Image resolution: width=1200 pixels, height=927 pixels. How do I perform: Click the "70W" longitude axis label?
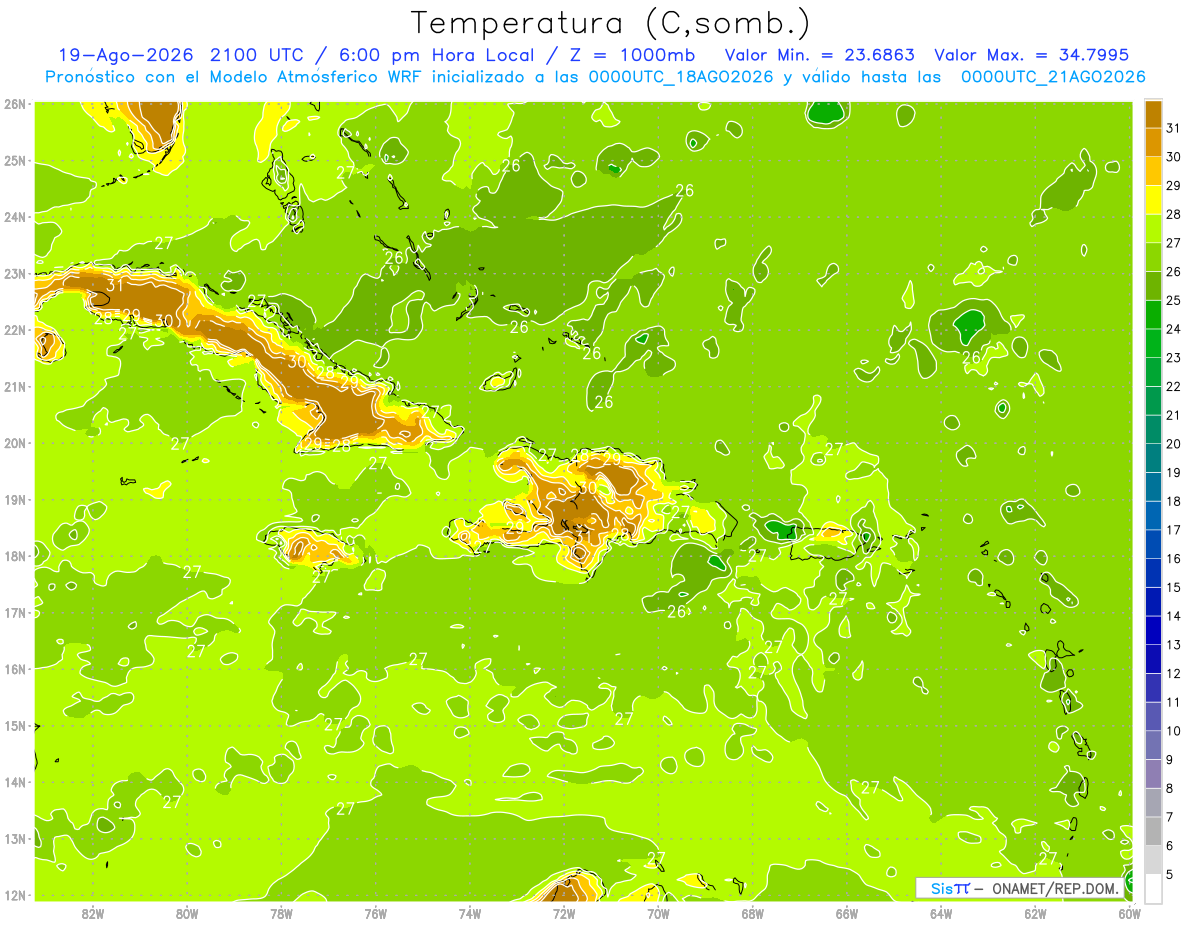point(658,914)
